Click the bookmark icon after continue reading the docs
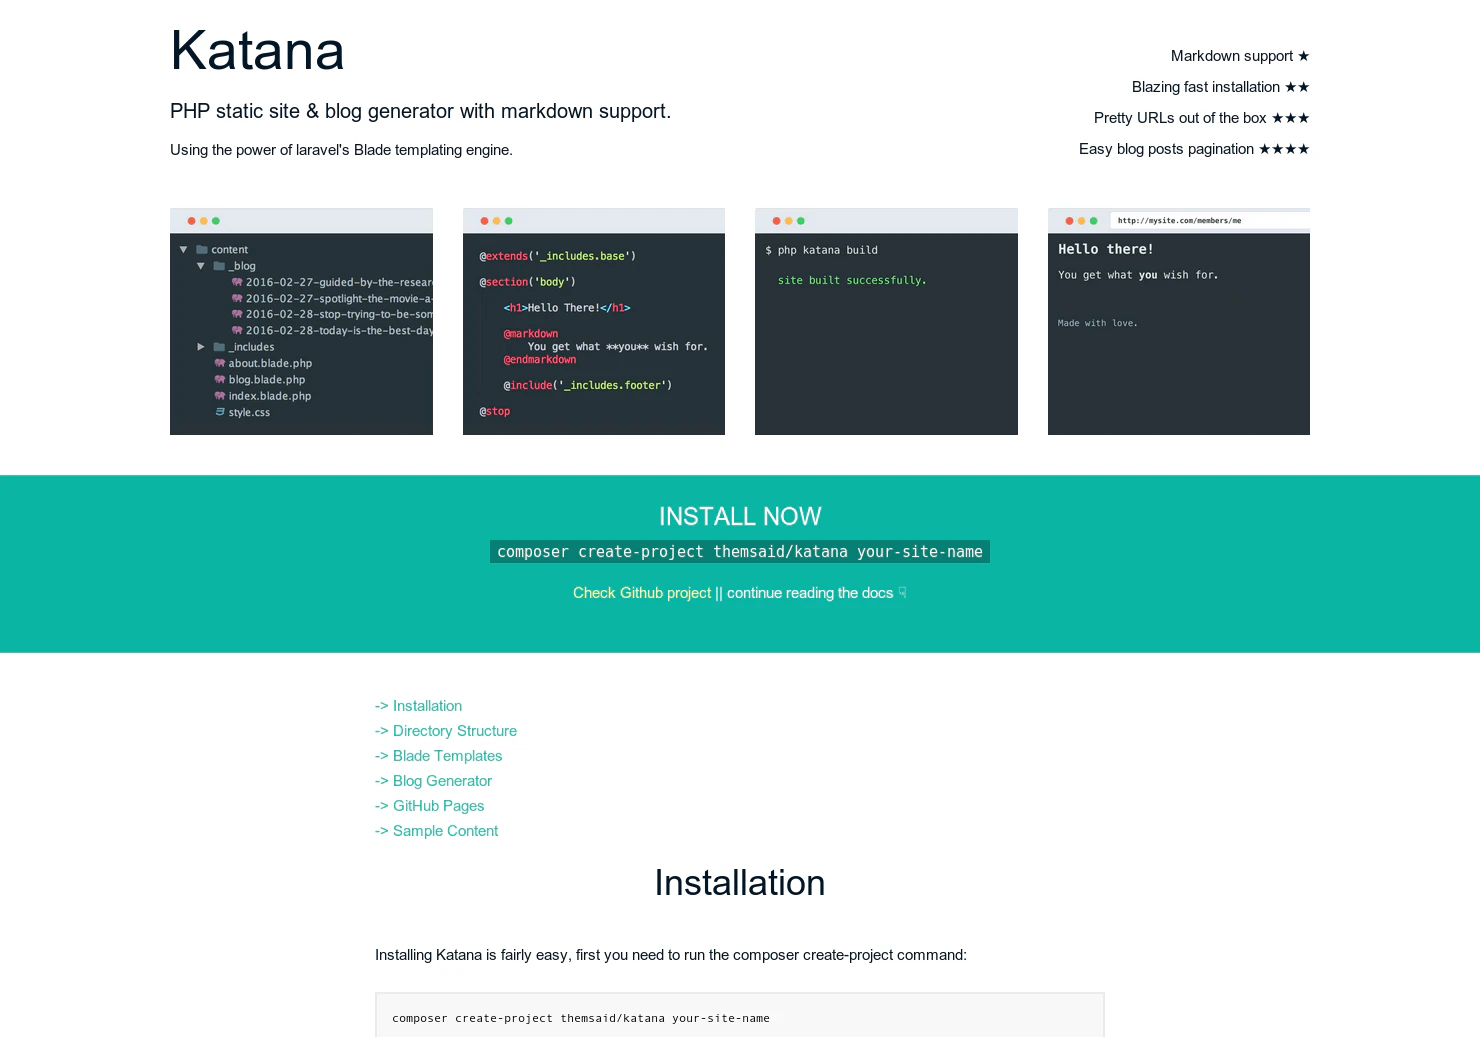The width and height of the screenshot is (1480, 1037). click(902, 592)
